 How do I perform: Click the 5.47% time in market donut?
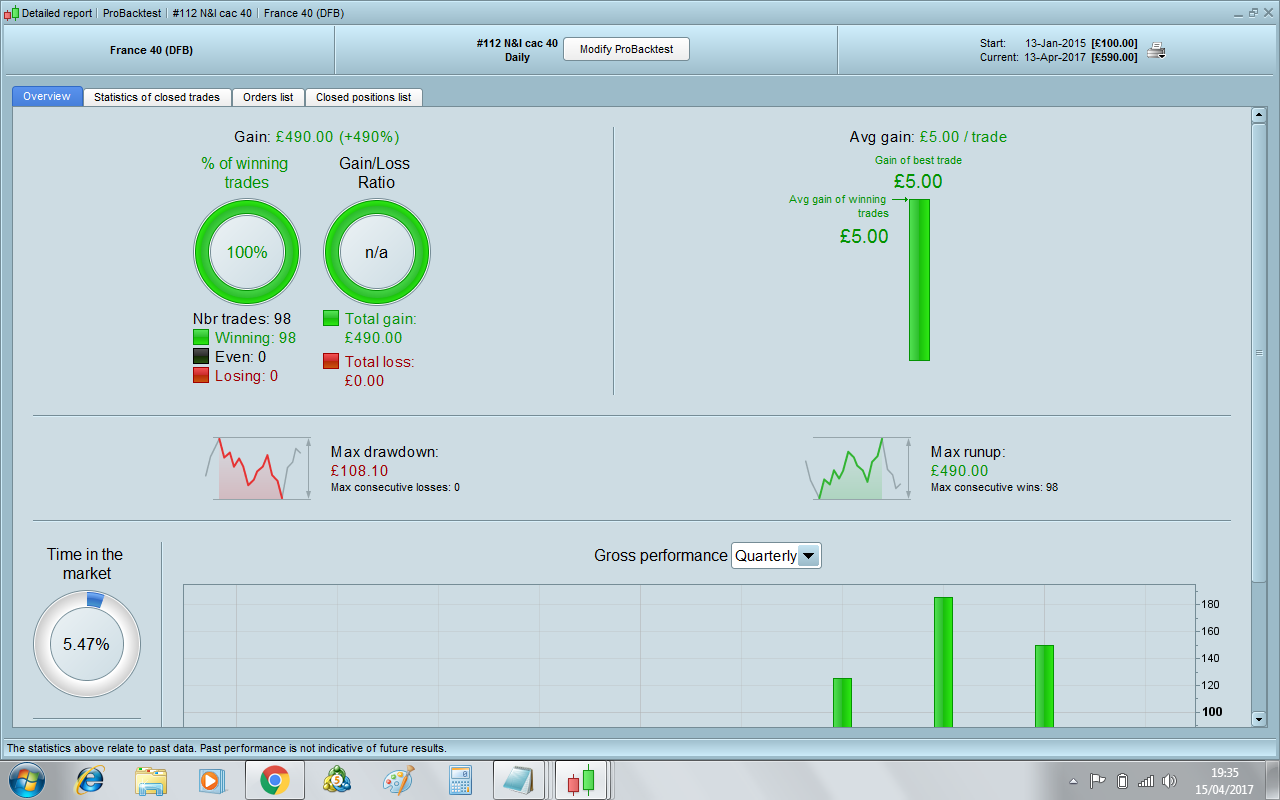pos(87,644)
